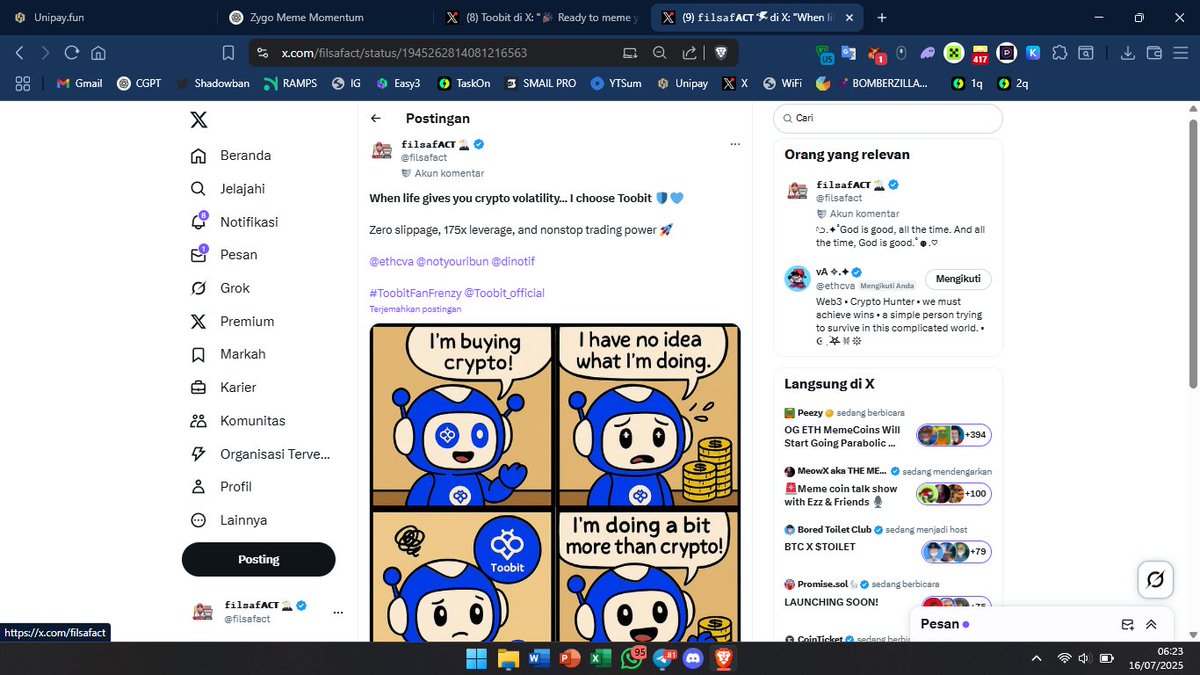Compose a new message in the Pesan drawer
The width and height of the screenshot is (1200, 675).
pyautogui.click(x=1128, y=624)
